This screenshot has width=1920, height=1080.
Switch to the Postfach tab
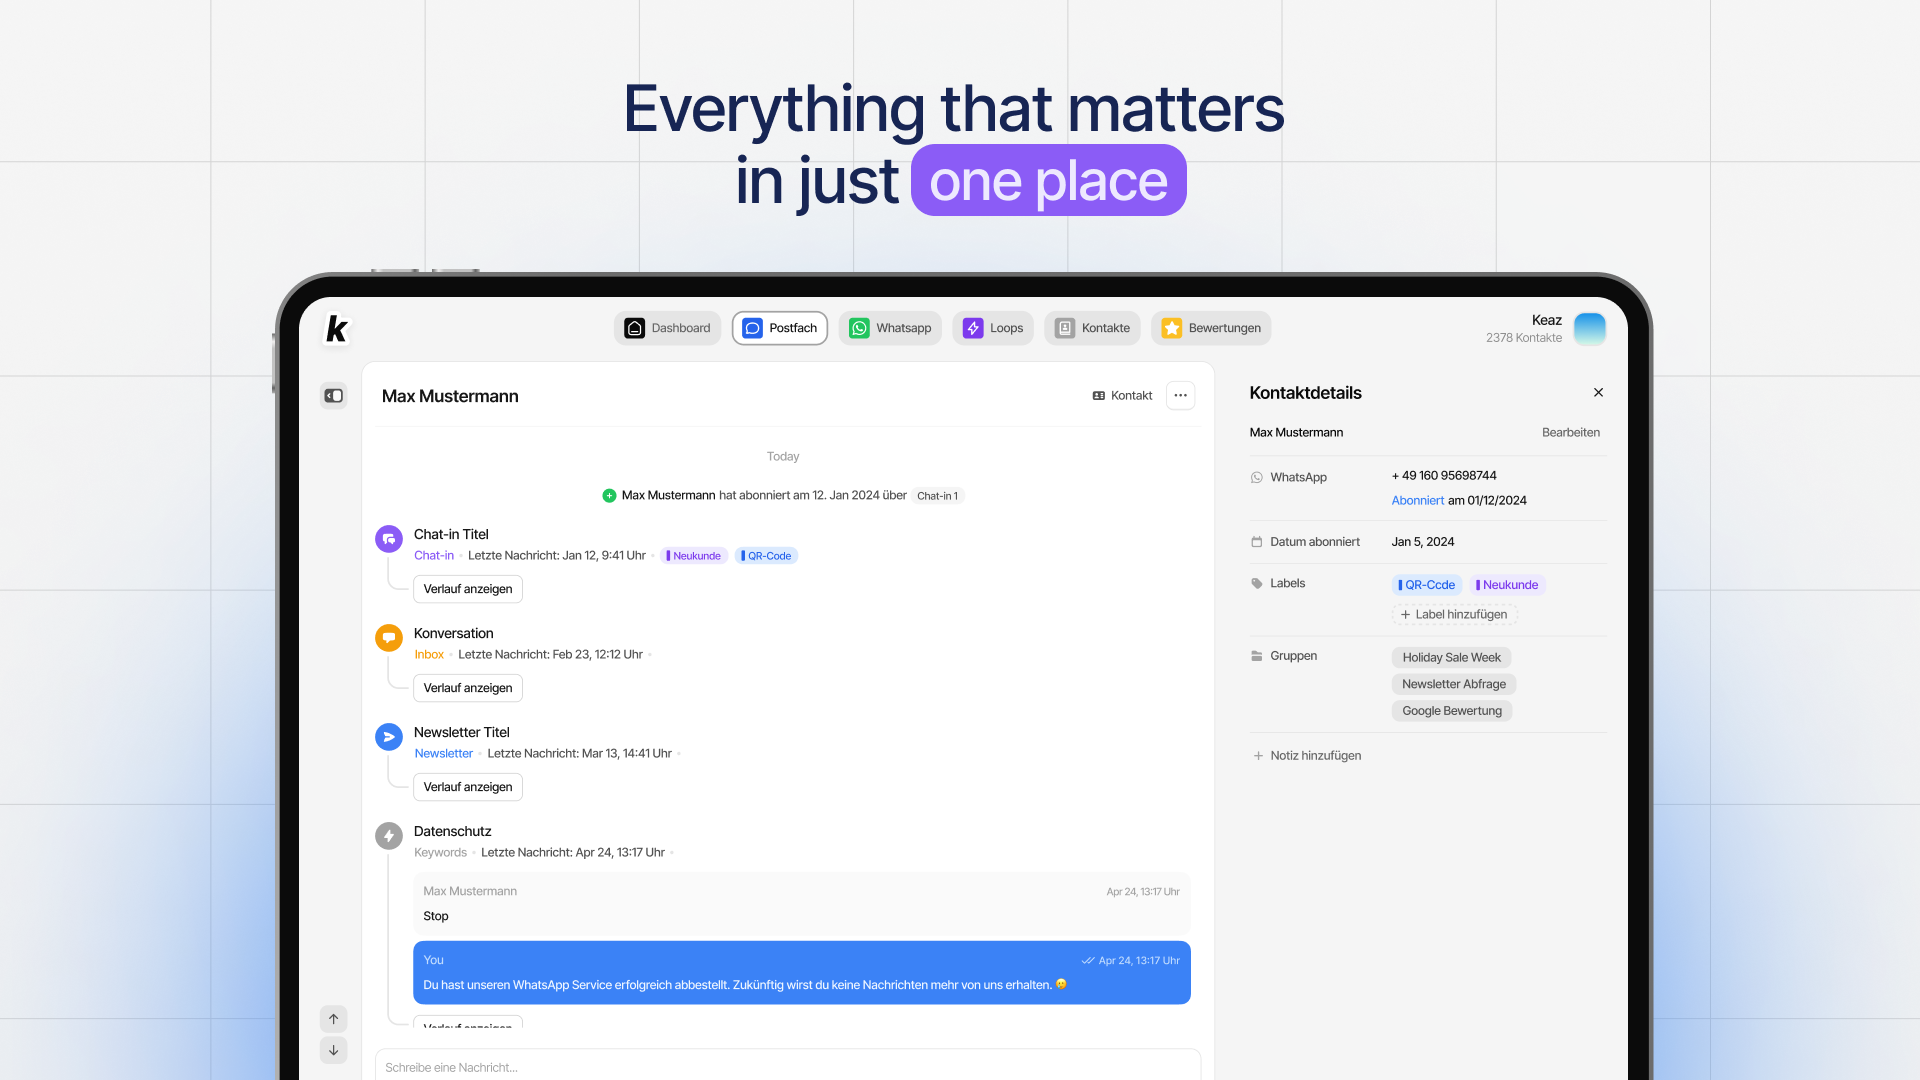780,328
